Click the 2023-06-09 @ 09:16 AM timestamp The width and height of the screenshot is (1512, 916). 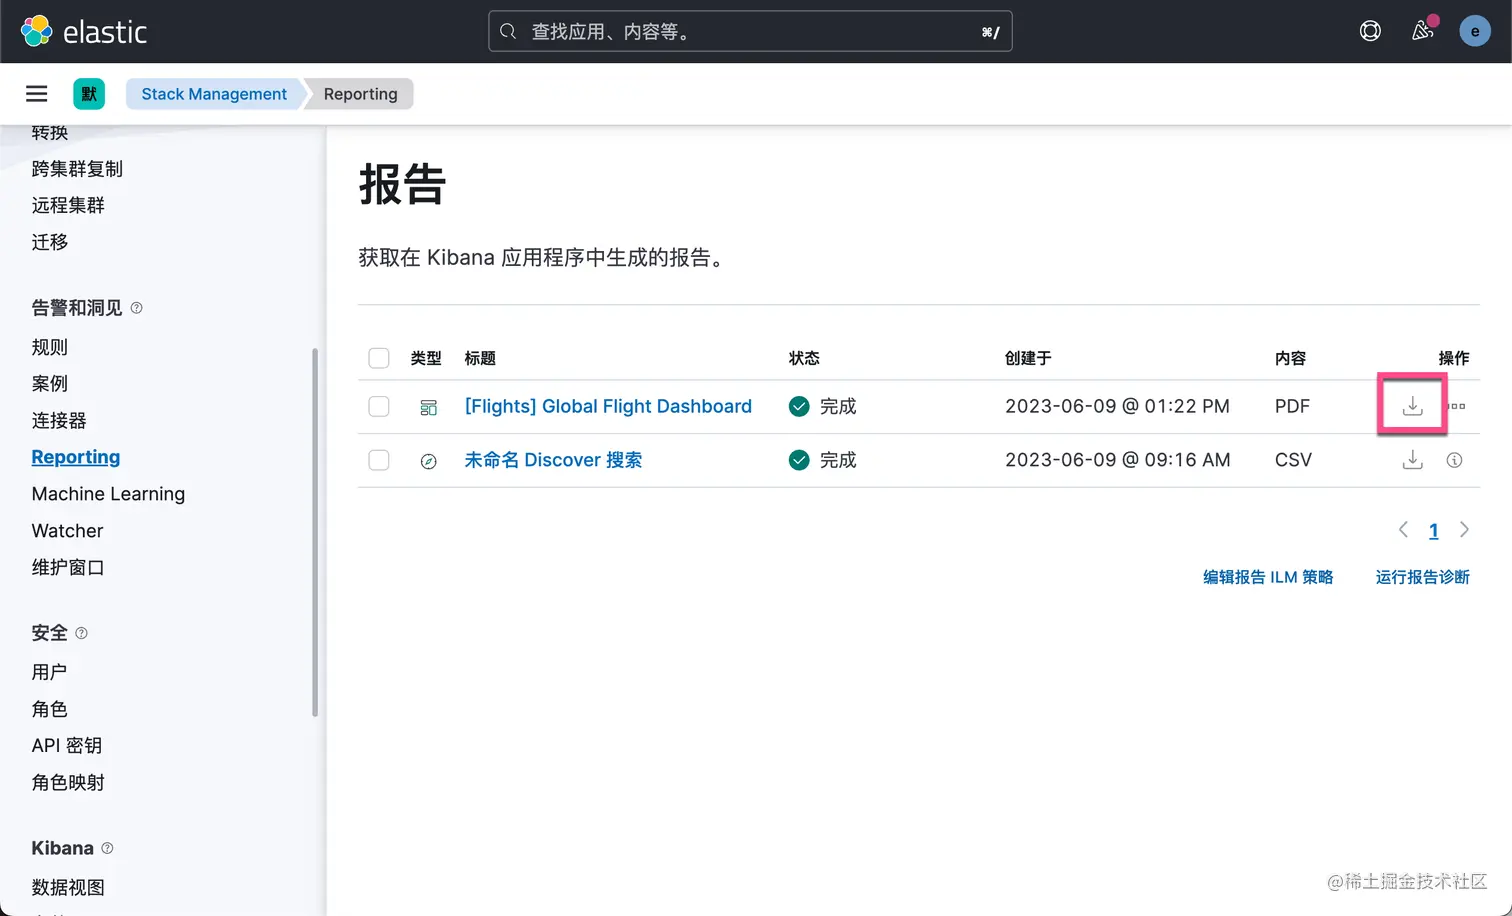[1117, 460]
